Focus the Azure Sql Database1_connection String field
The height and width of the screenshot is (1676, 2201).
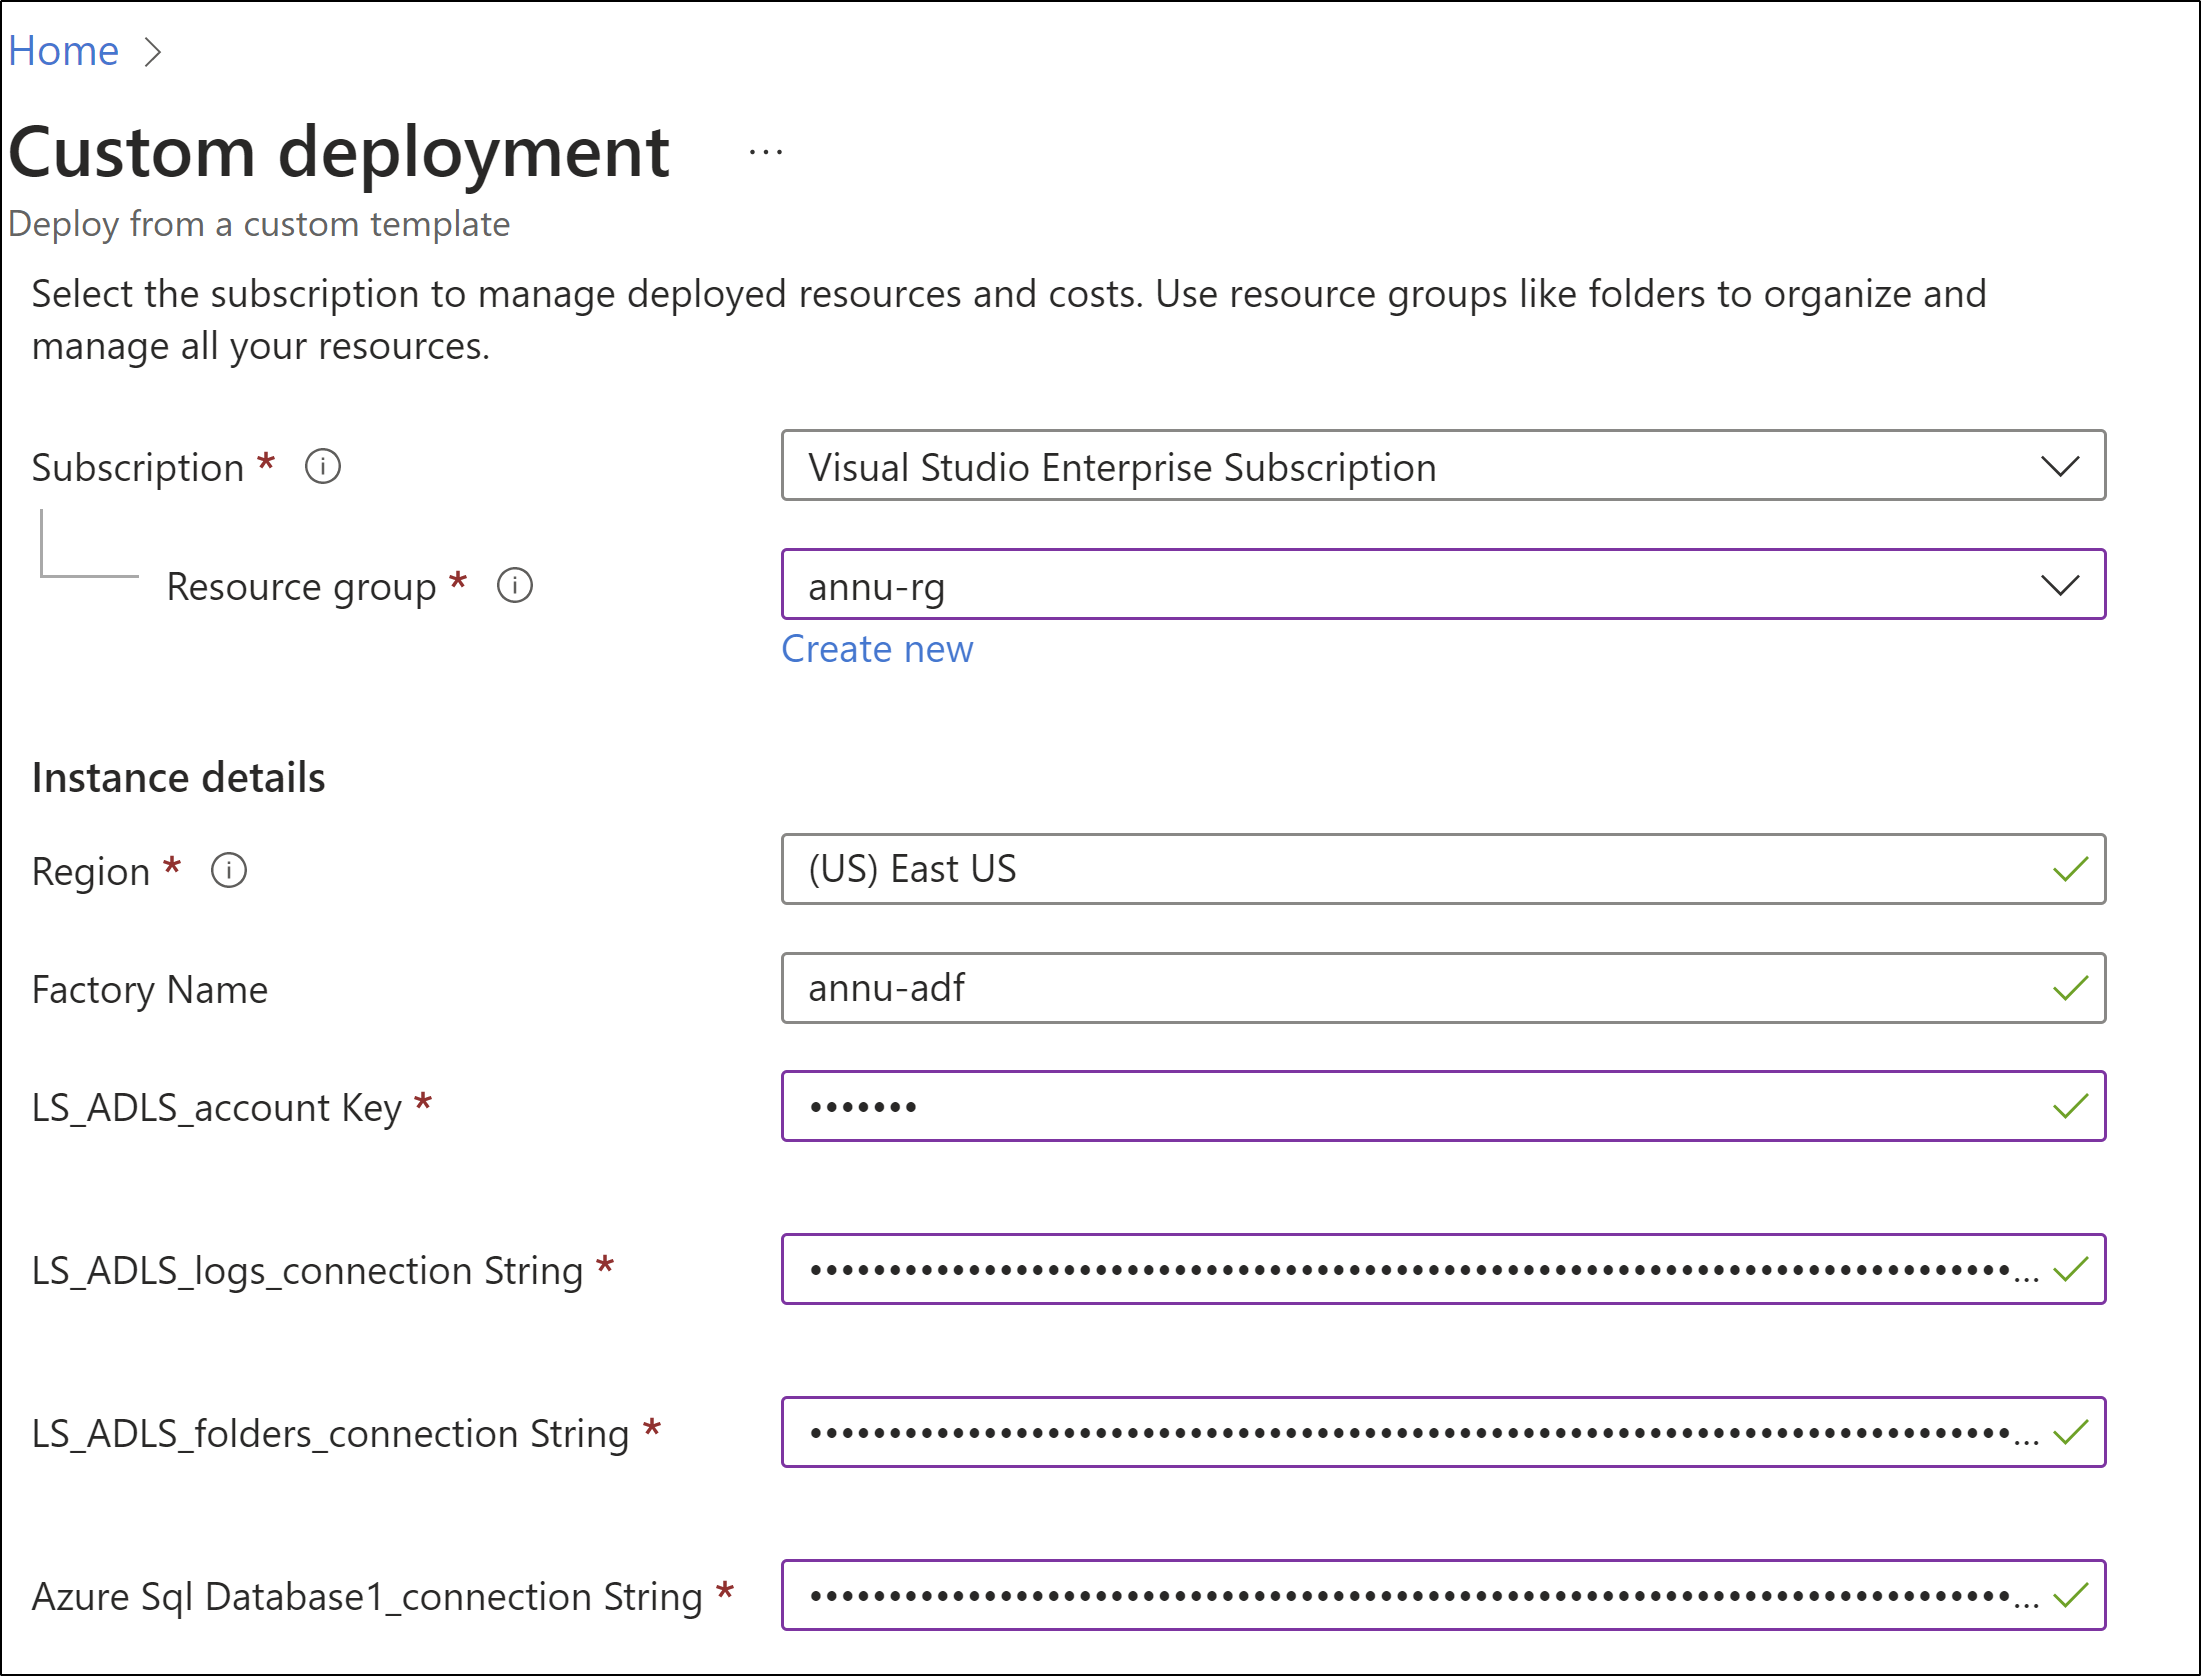(1443, 1596)
